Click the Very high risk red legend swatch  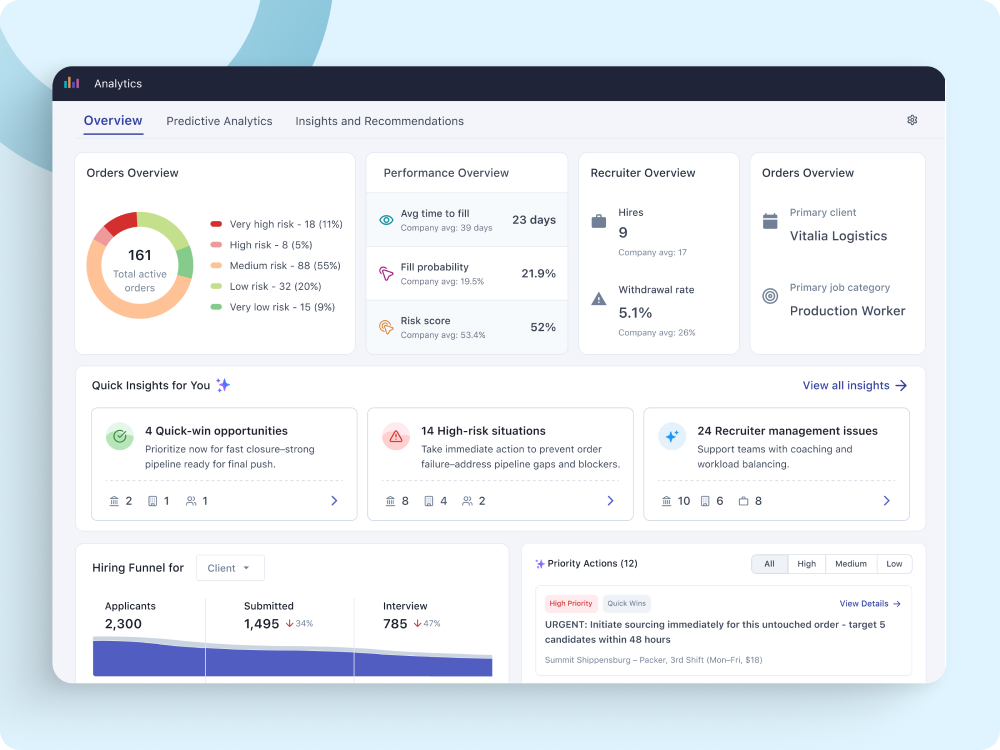(x=216, y=224)
